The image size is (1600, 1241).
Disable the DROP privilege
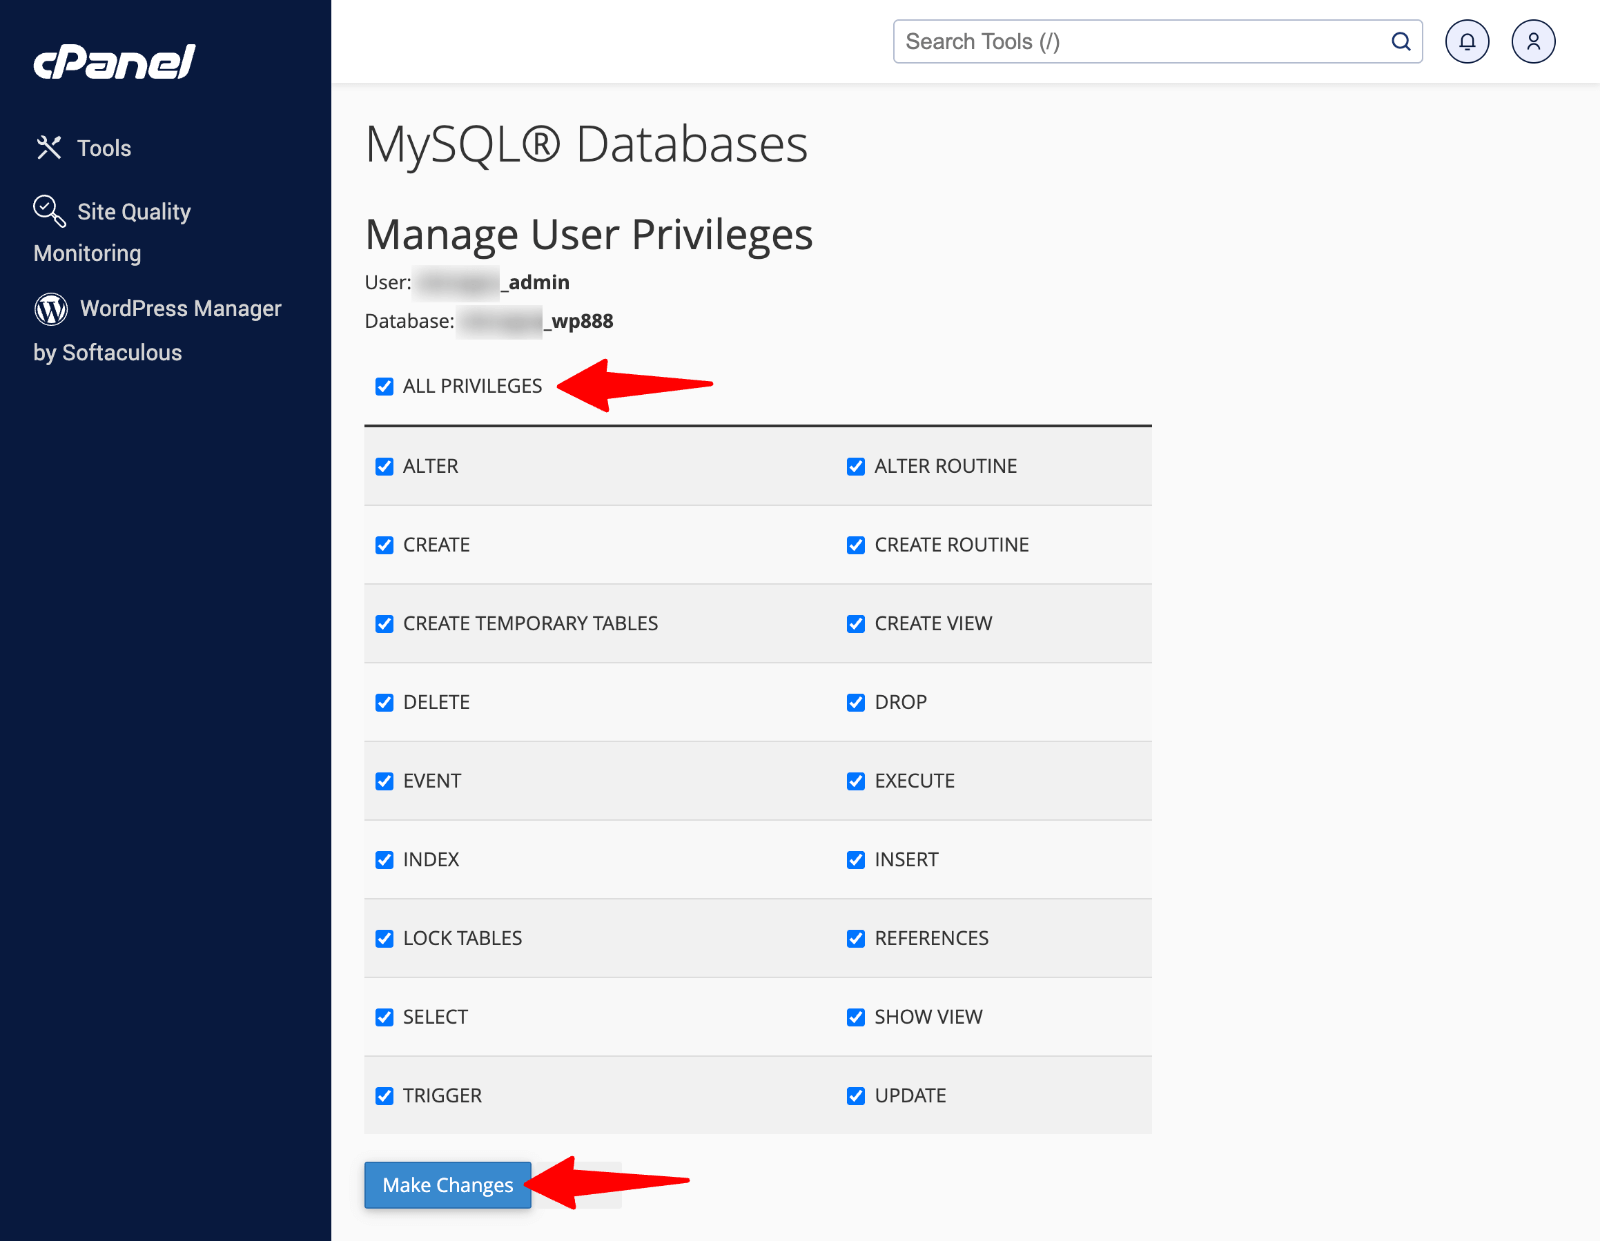pyautogui.click(x=855, y=702)
